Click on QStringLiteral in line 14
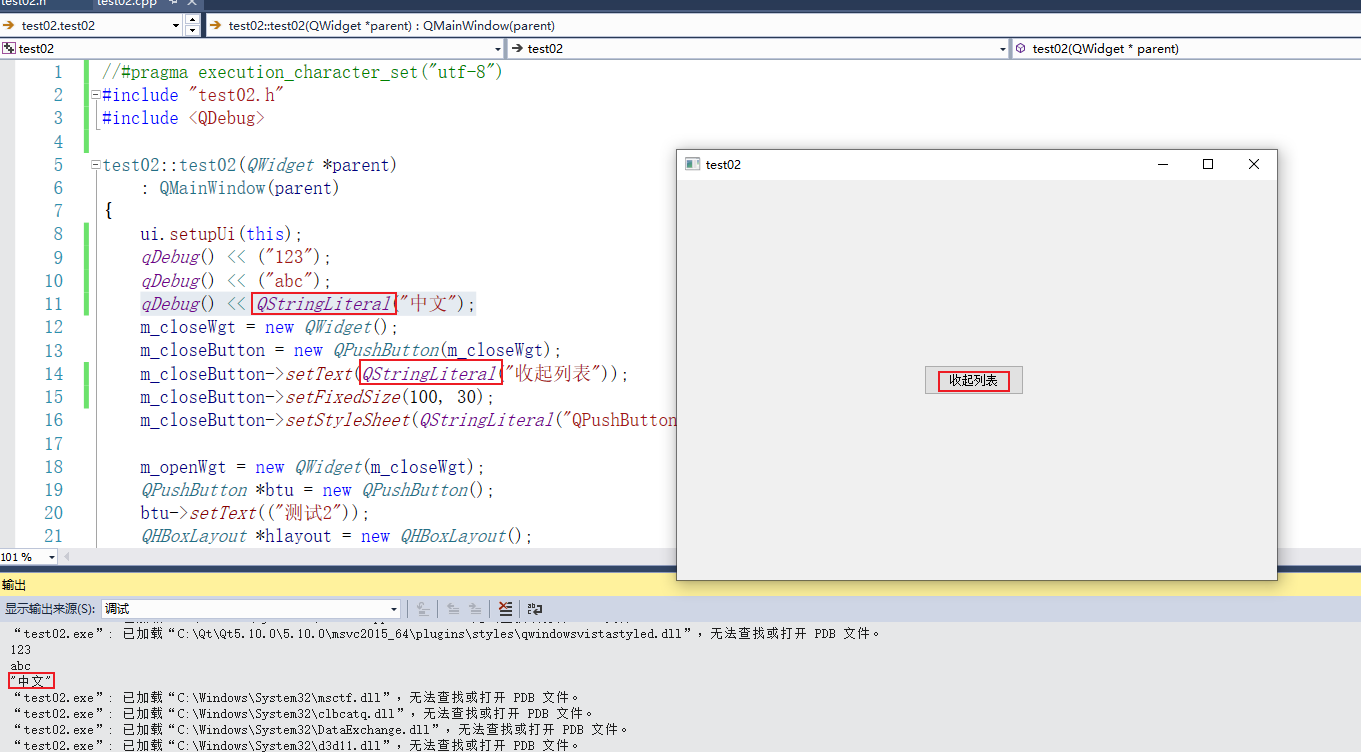 (430, 374)
